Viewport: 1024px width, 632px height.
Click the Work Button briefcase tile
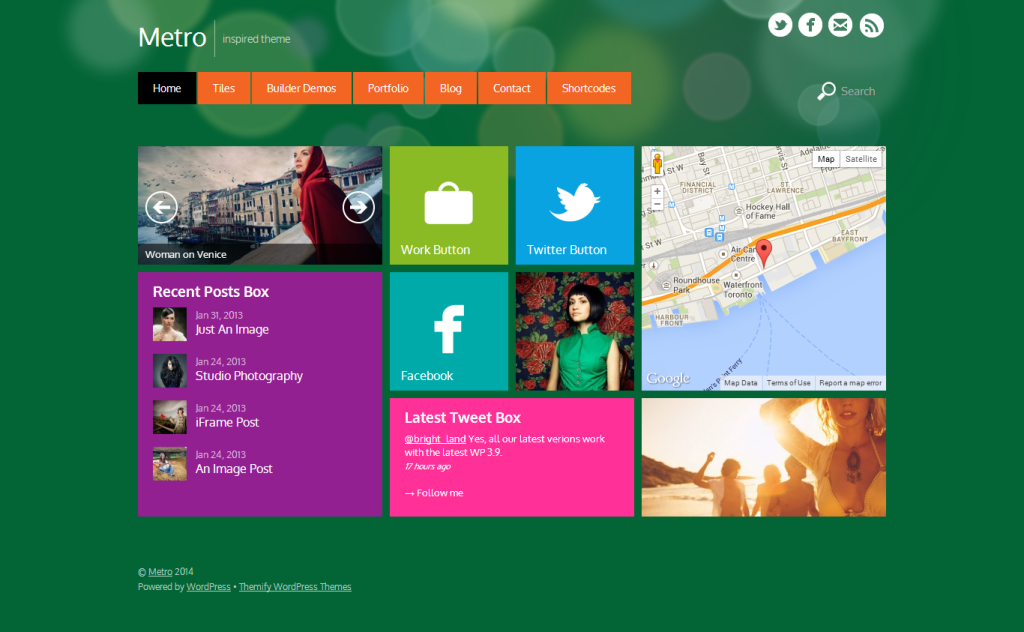449,205
